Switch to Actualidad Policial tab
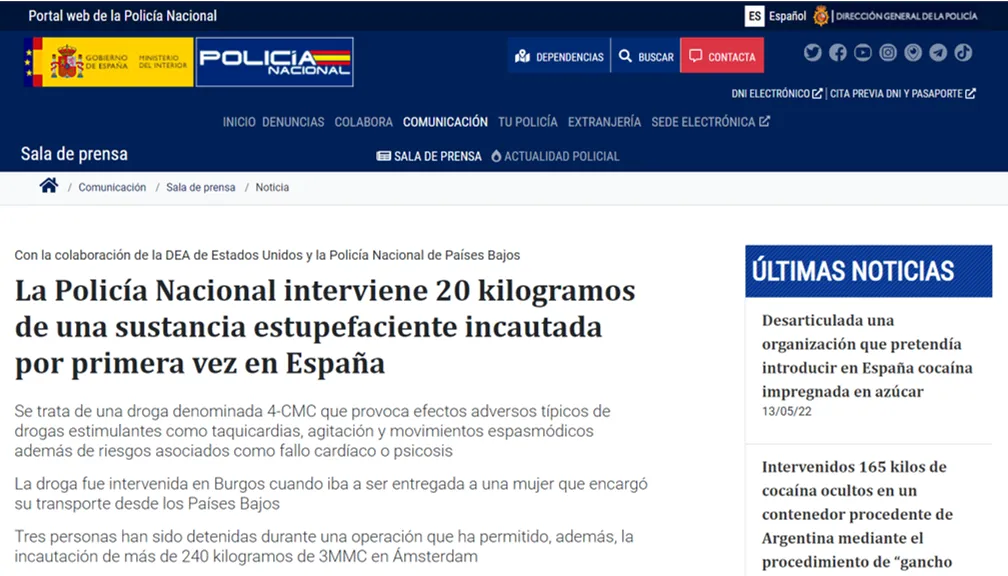Viewport: 1008px width, 576px height. (555, 156)
